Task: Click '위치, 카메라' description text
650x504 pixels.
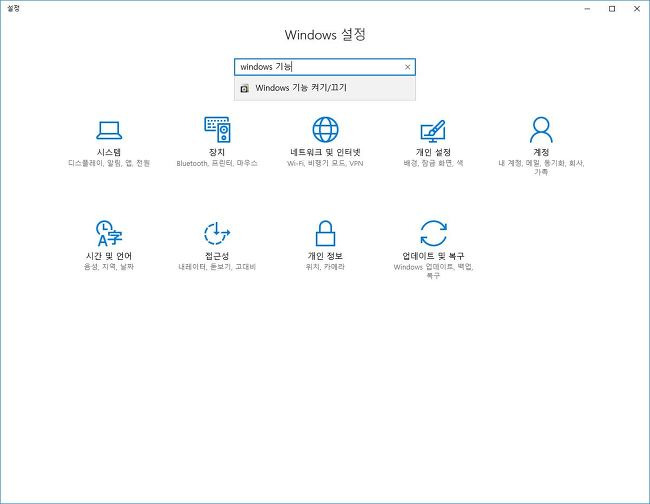Action: tap(325, 267)
